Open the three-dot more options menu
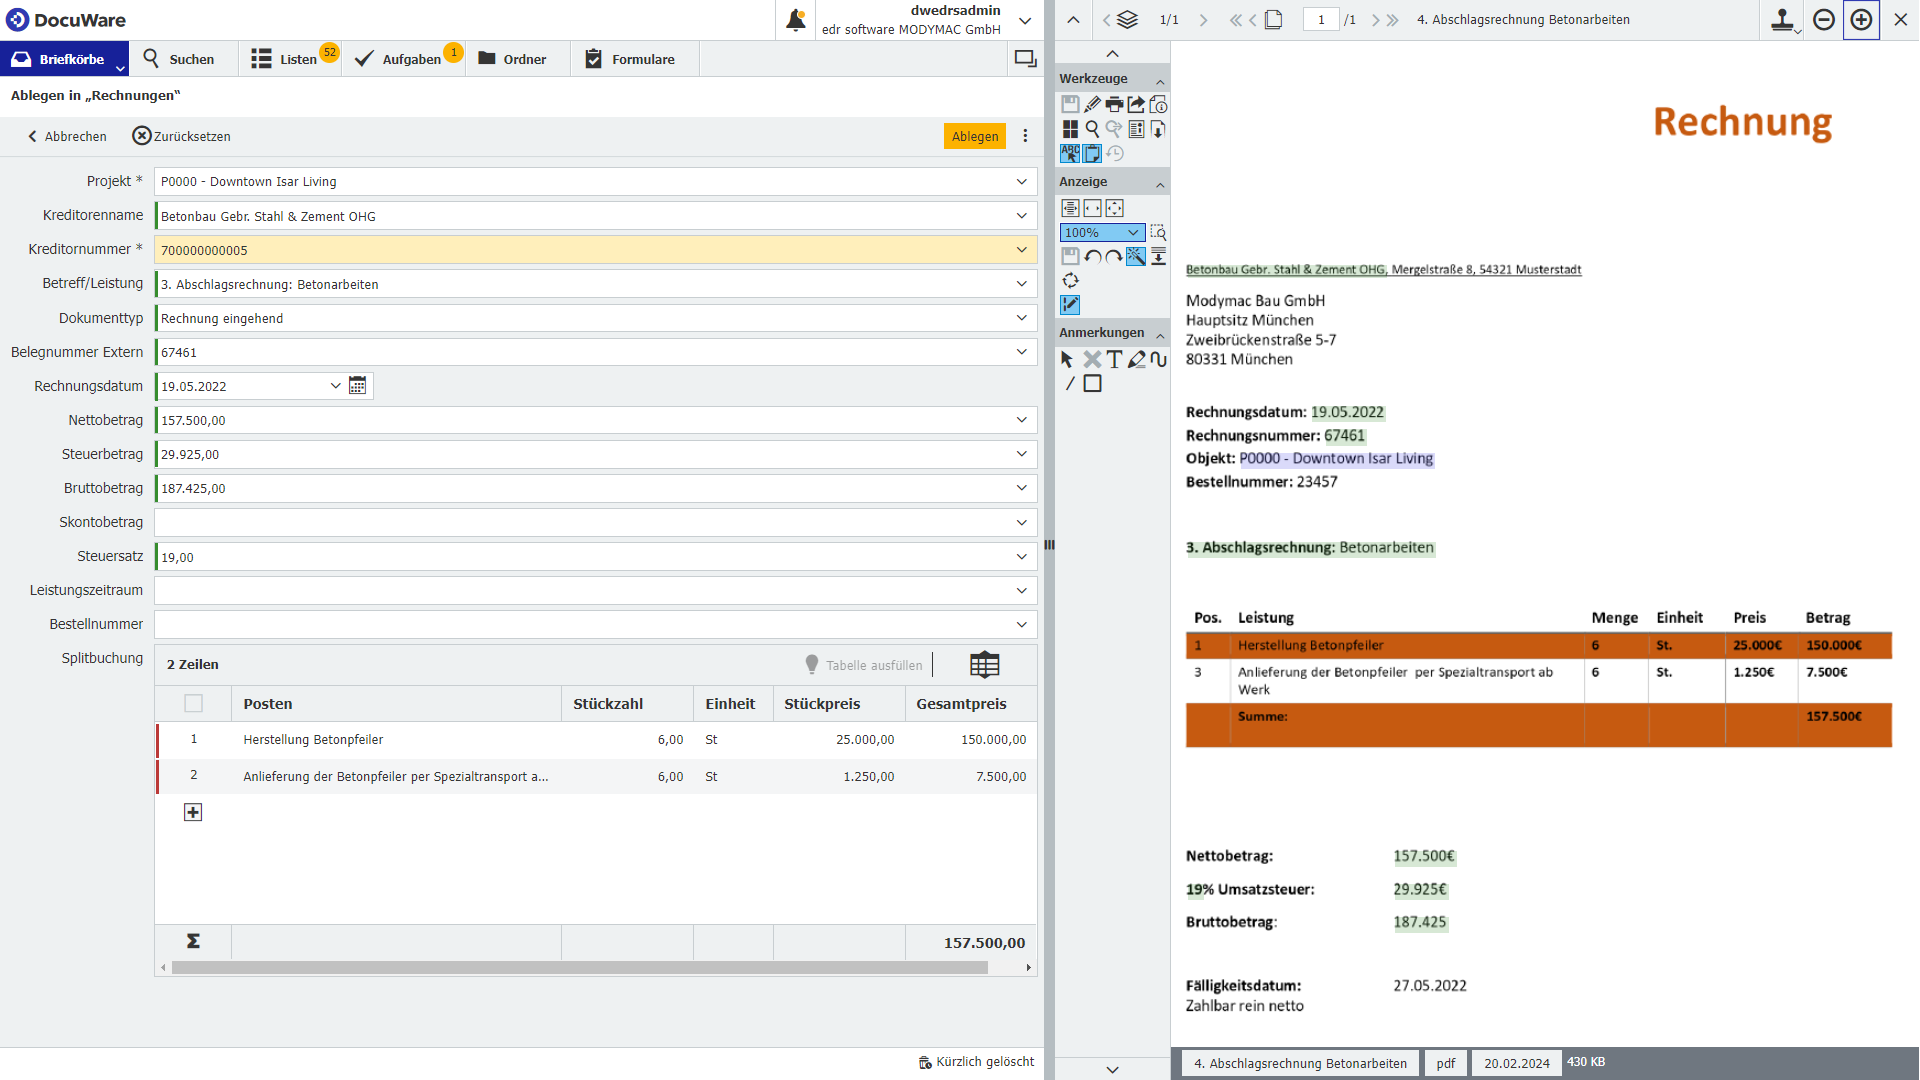This screenshot has height=1080, width=1920. pyautogui.click(x=1025, y=136)
